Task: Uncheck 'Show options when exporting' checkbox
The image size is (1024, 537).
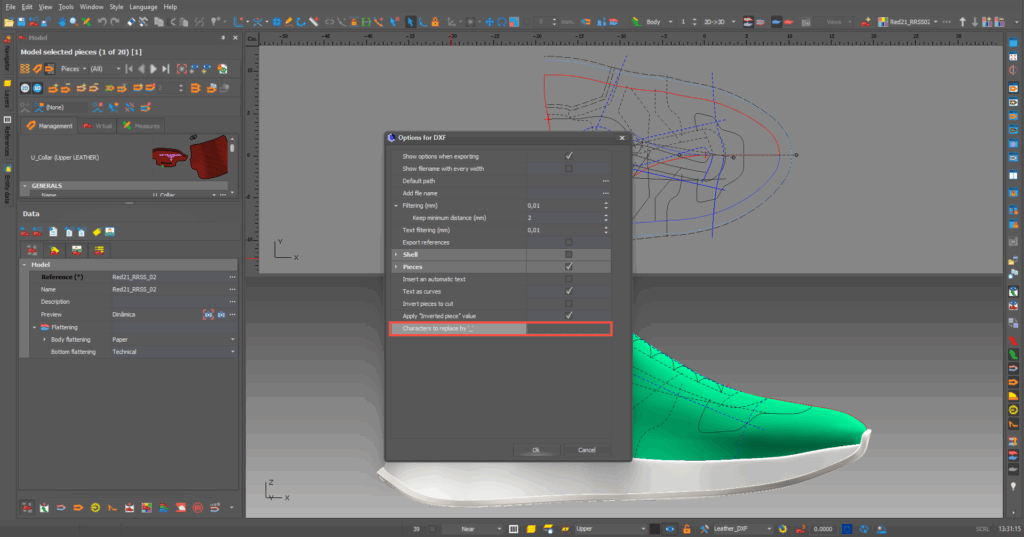Action: (568, 156)
